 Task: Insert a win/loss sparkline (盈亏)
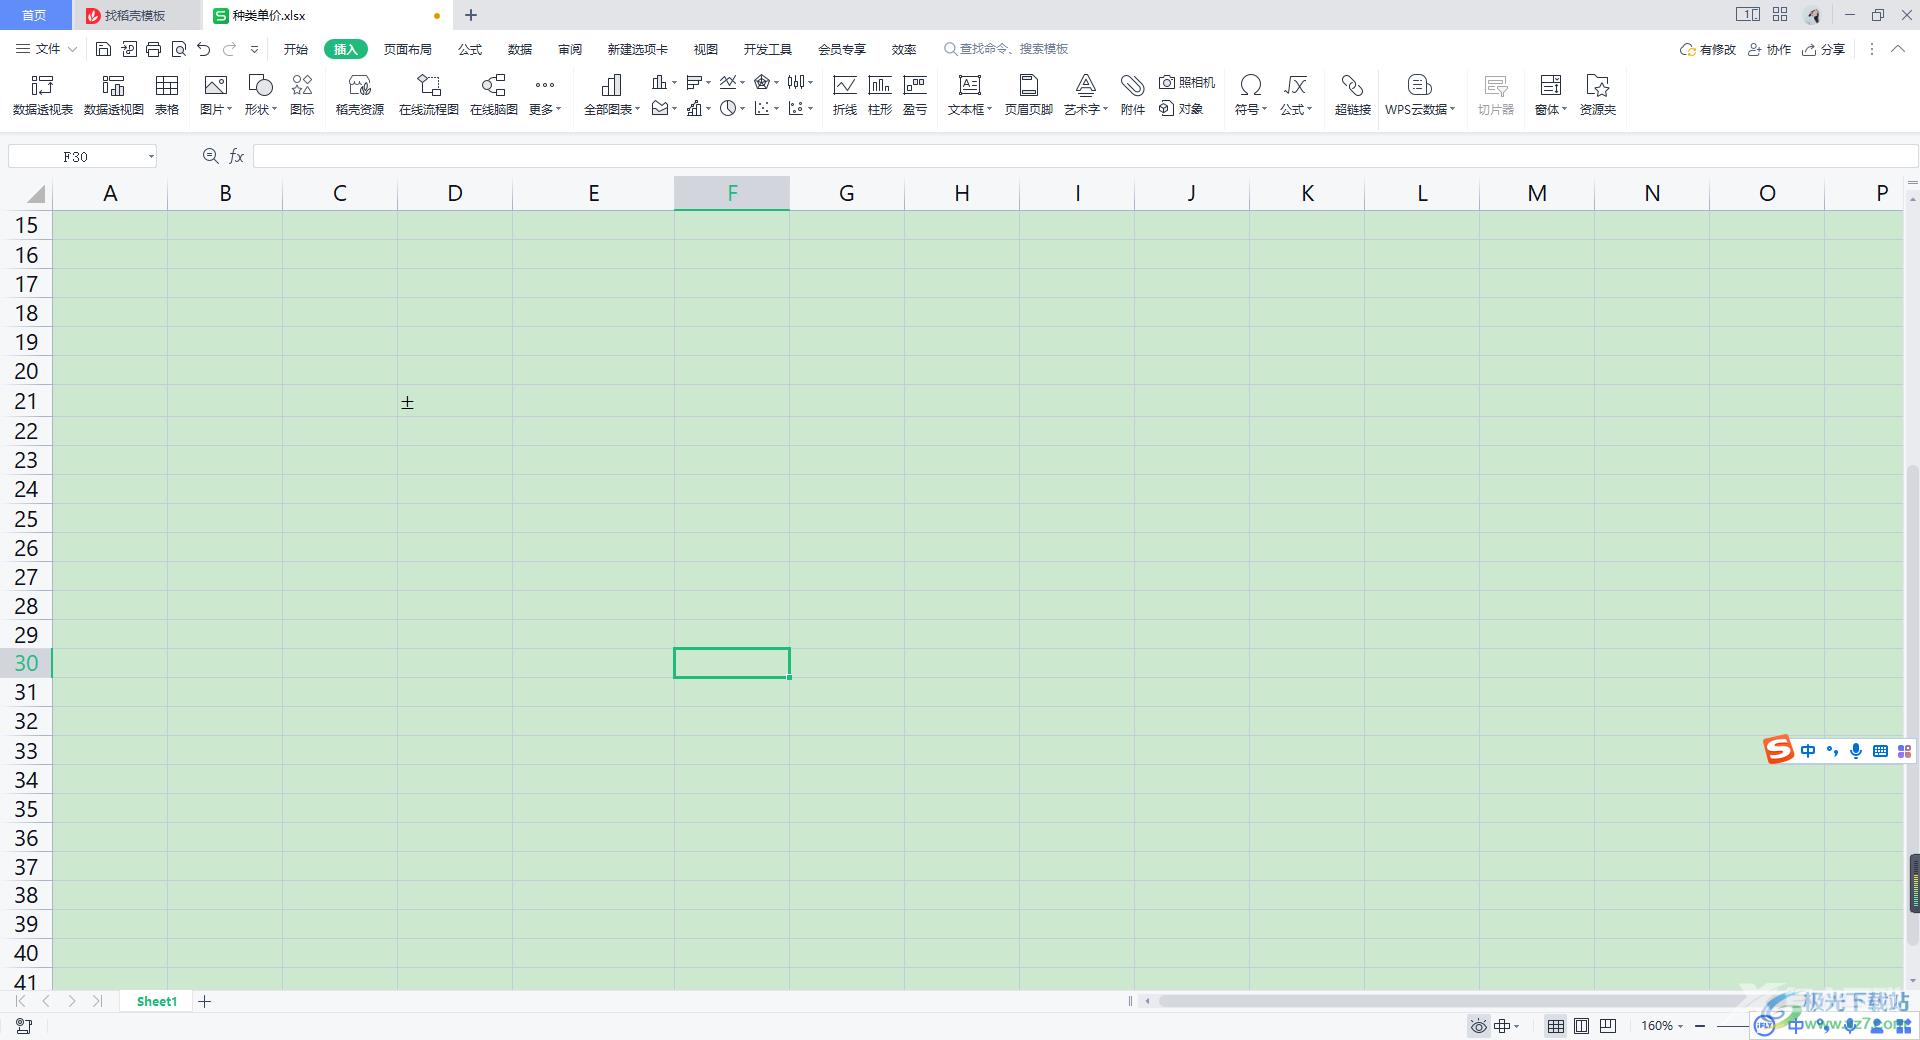coord(915,95)
